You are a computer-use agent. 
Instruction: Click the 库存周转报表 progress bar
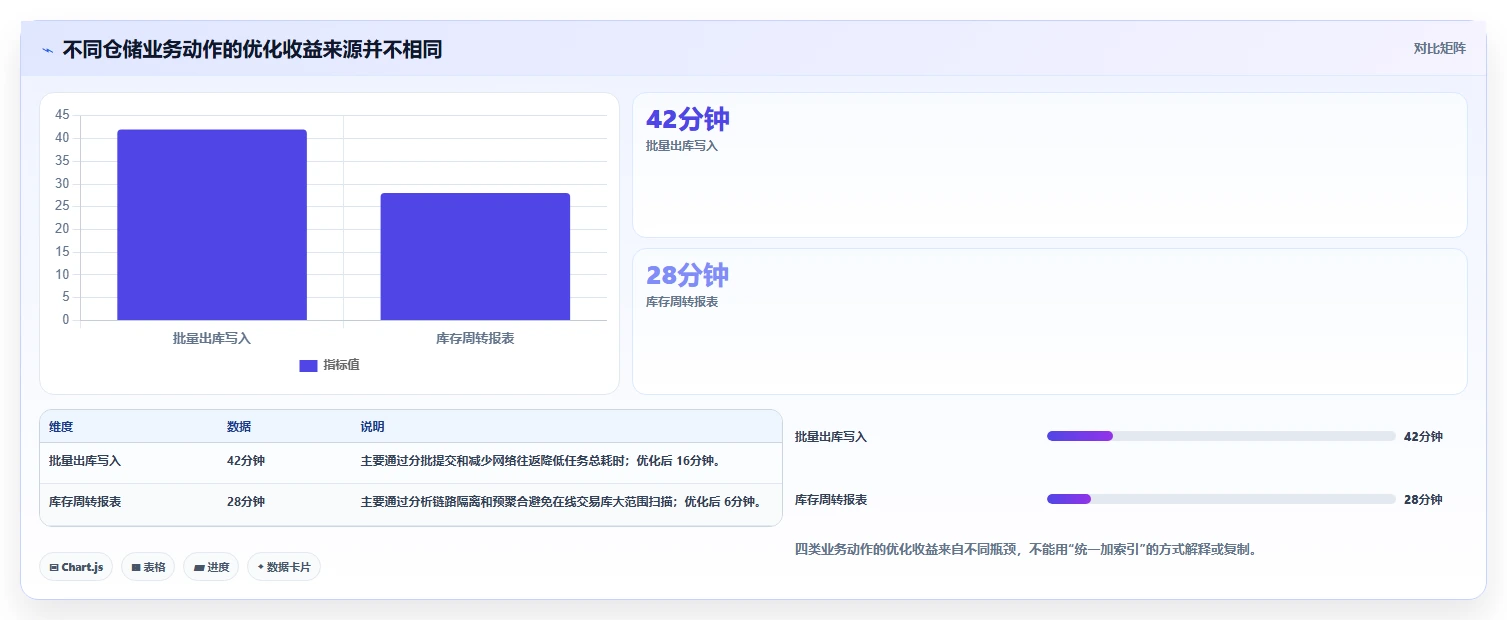(x=1221, y=499)
